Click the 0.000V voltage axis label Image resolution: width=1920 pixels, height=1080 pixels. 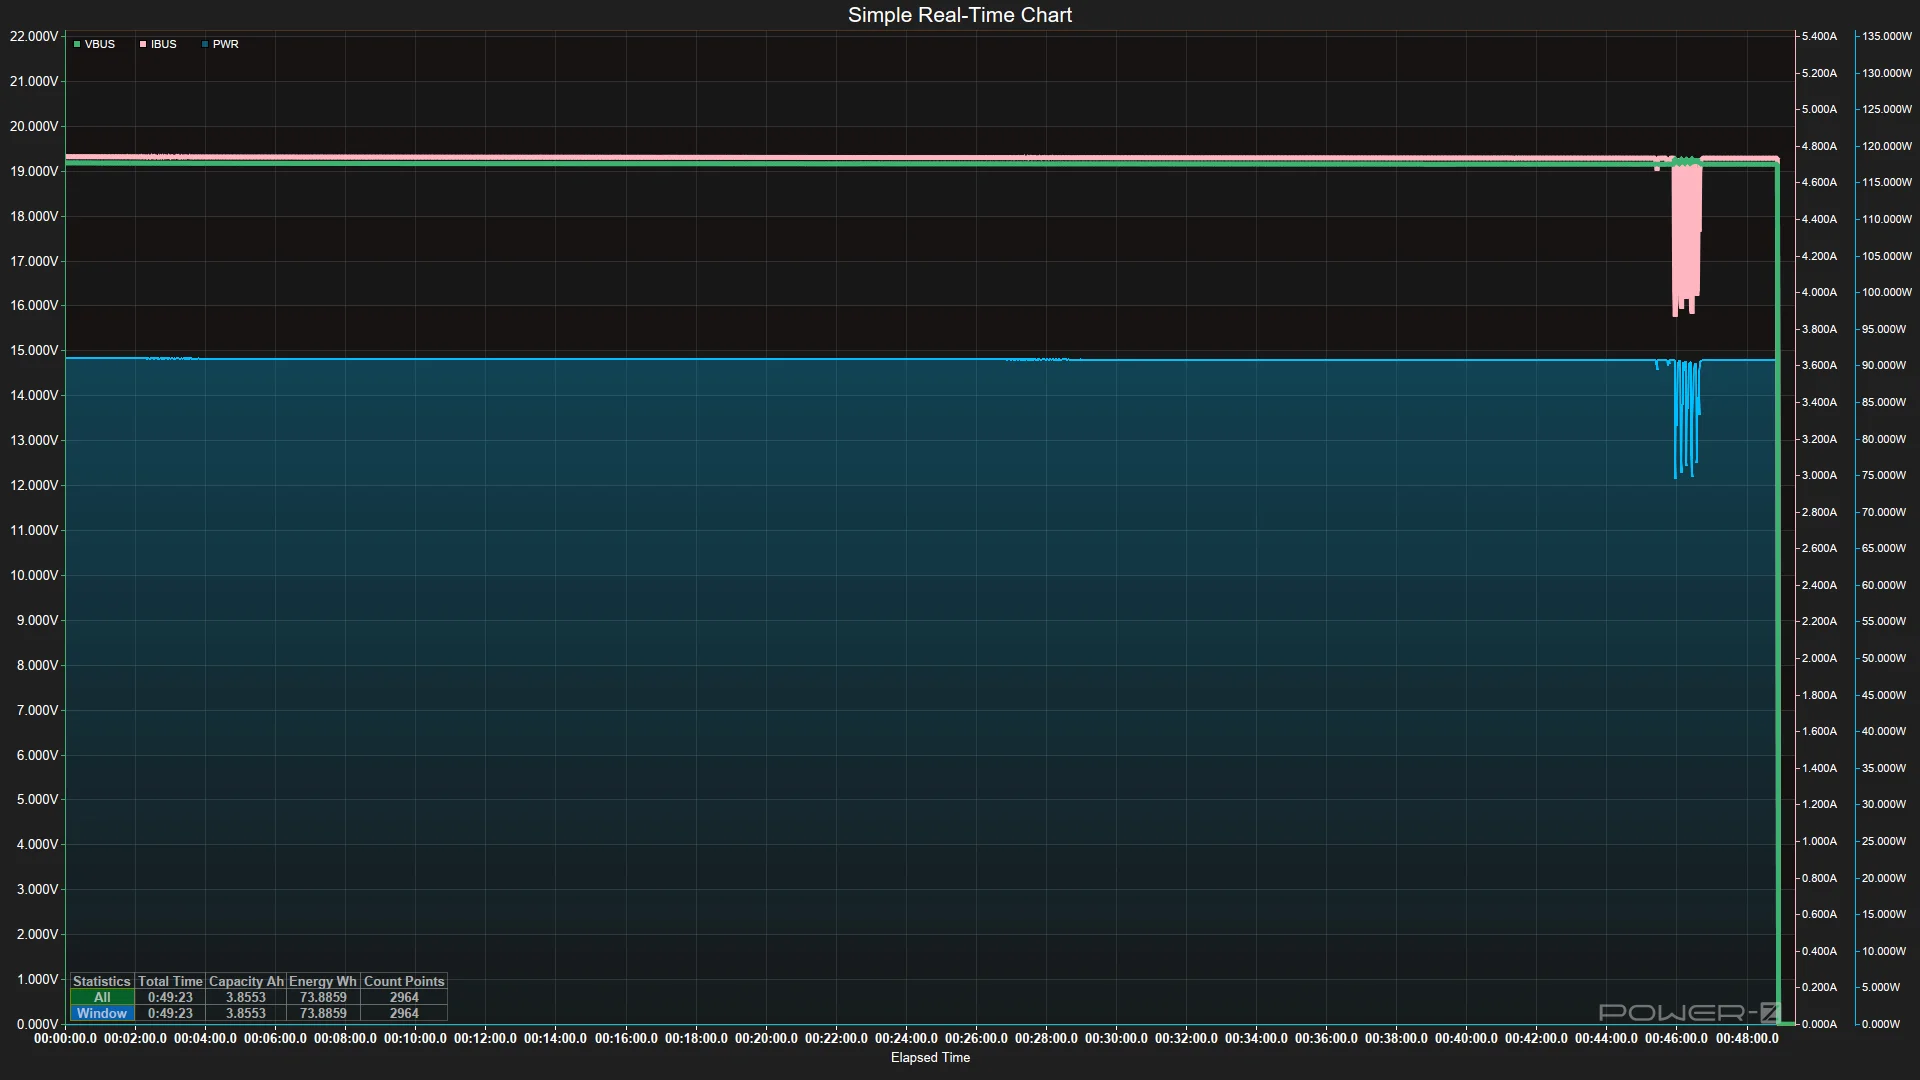click(x=37, y=1024)
